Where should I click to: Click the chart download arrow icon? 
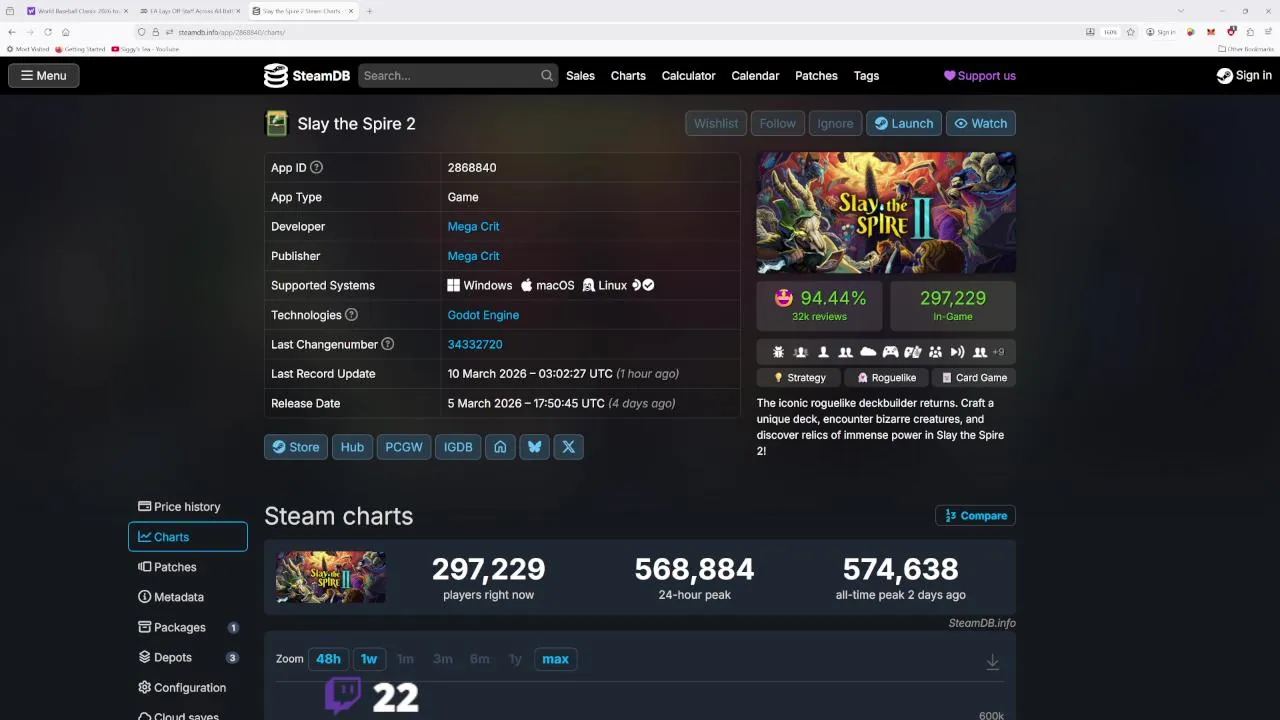click(x=993, y=662)
